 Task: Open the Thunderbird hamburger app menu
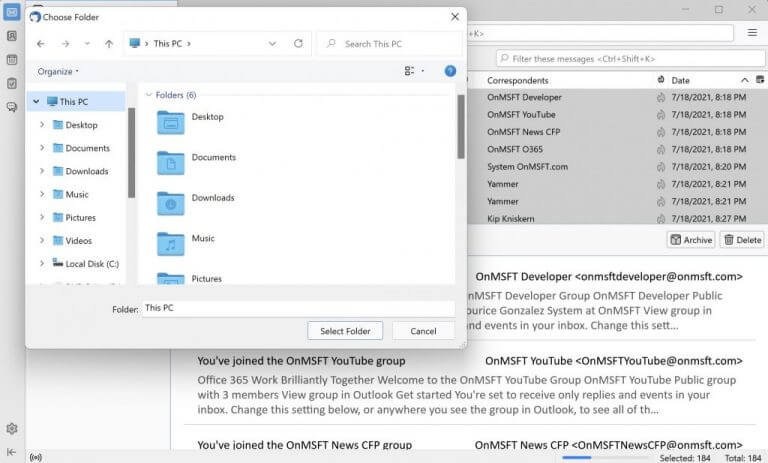tap(752, 33)
